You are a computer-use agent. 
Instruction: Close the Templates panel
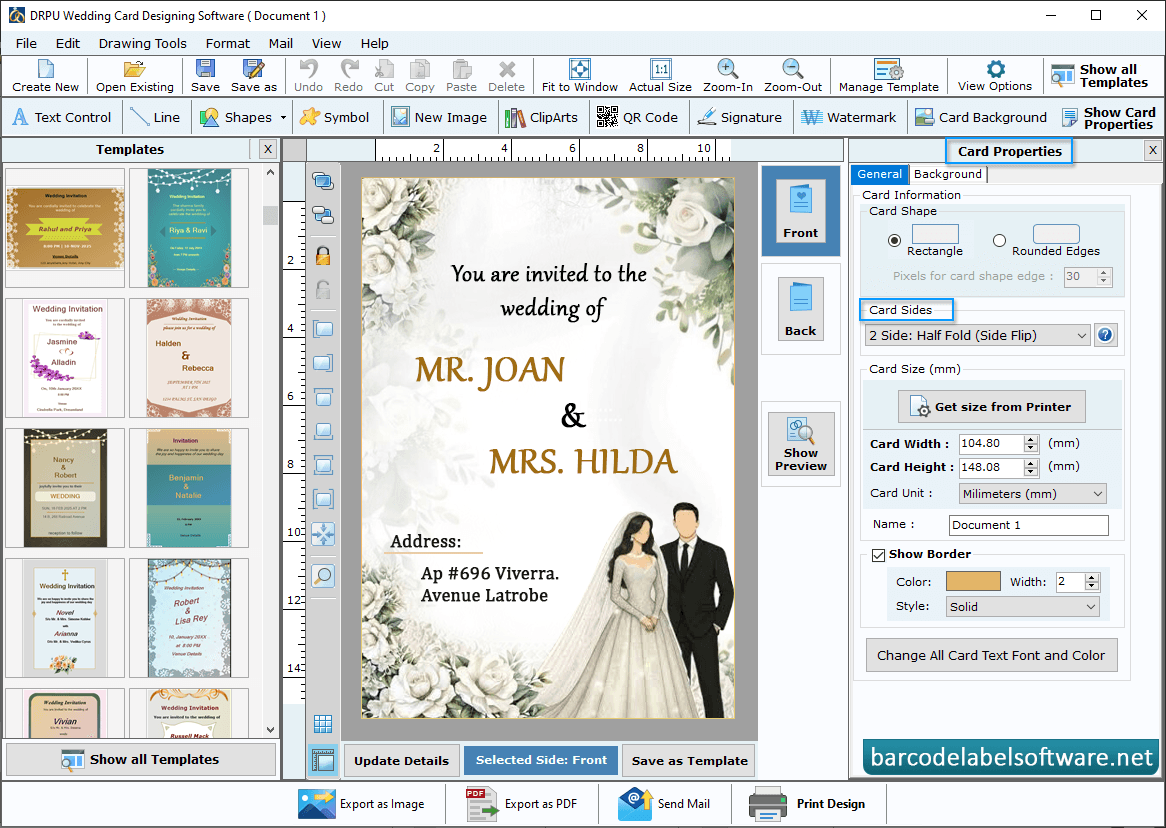[x=268, y=149]
